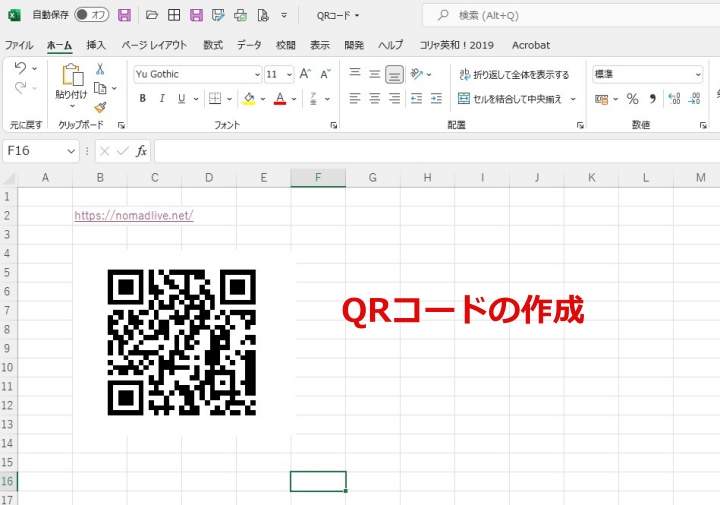This screenshot has width=720, height=505.
Task: Click the Name Box showing F16
Action: coord(40,151)
